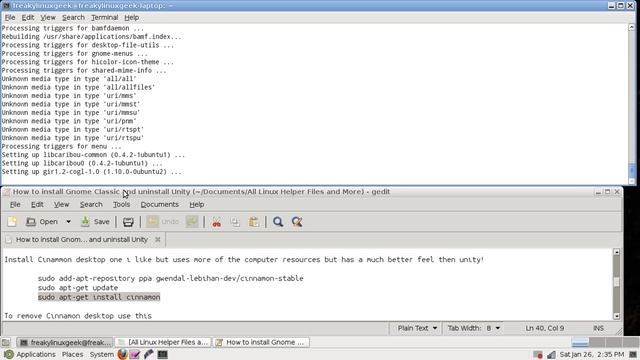Open the terminal Help menu
Image resolution: width=640 pixels, height=360 pixels.
click(131, 18)
